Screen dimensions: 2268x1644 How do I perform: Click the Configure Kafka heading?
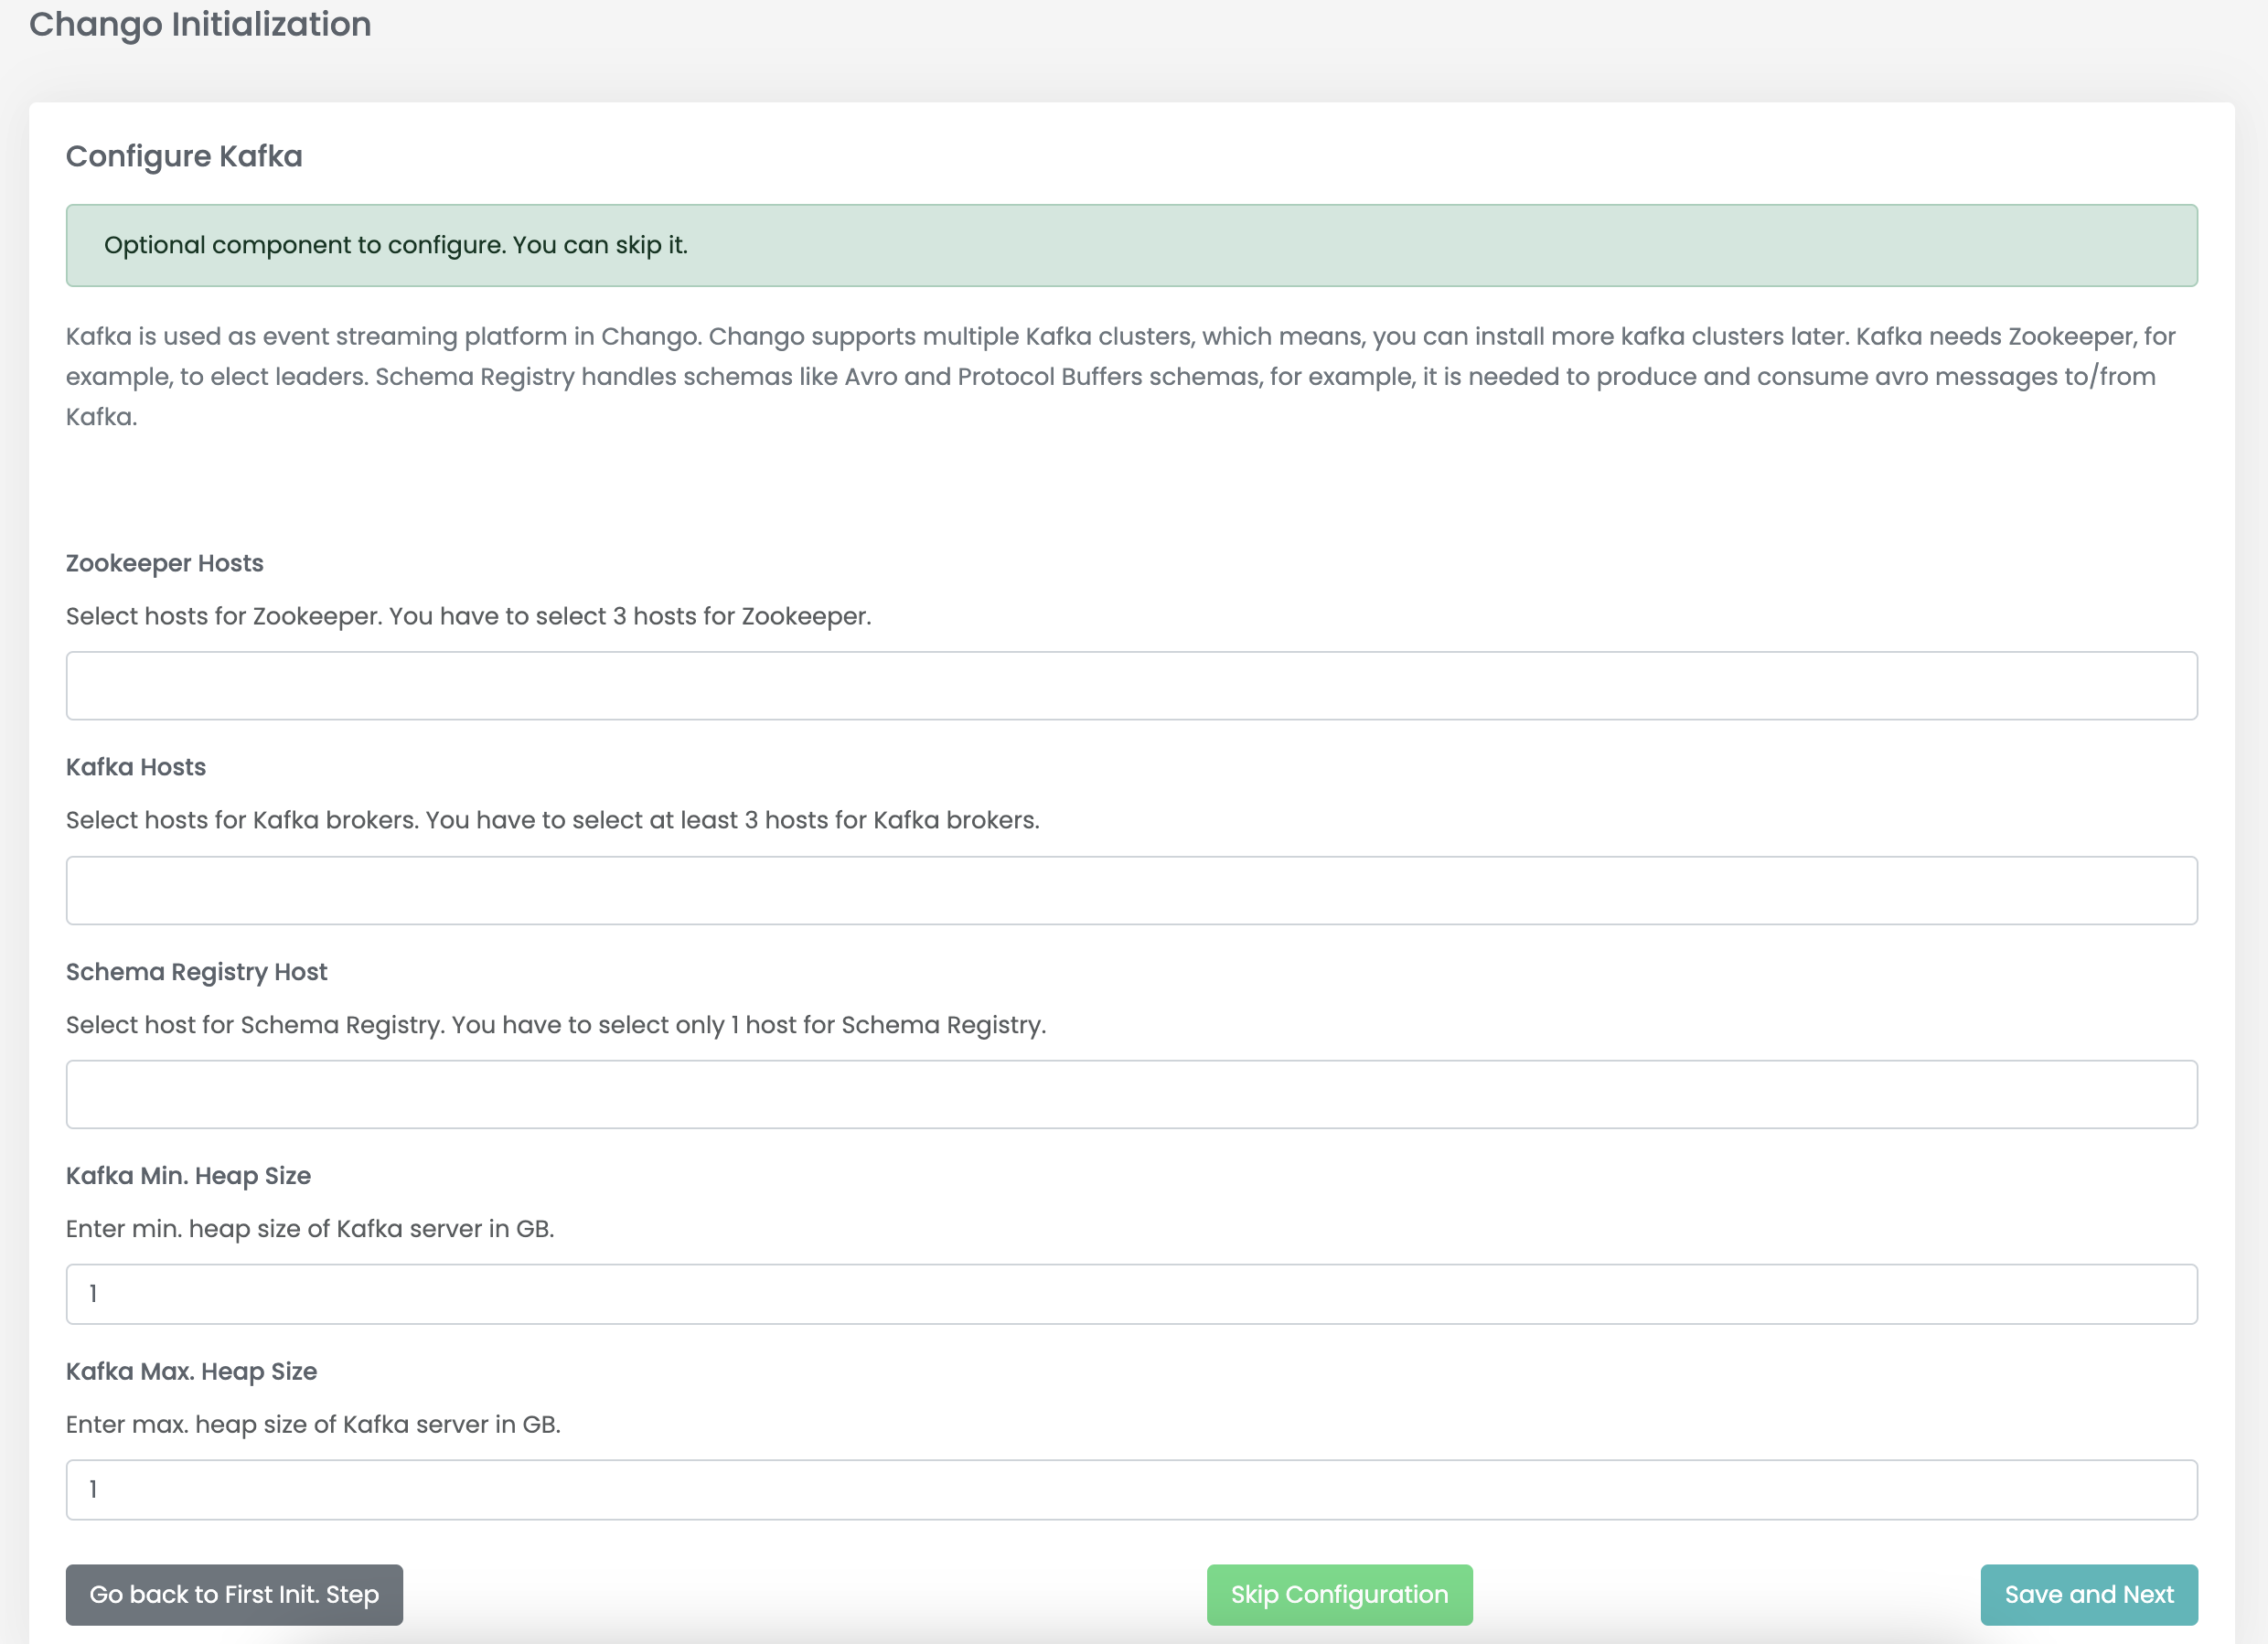pos(184,157)
